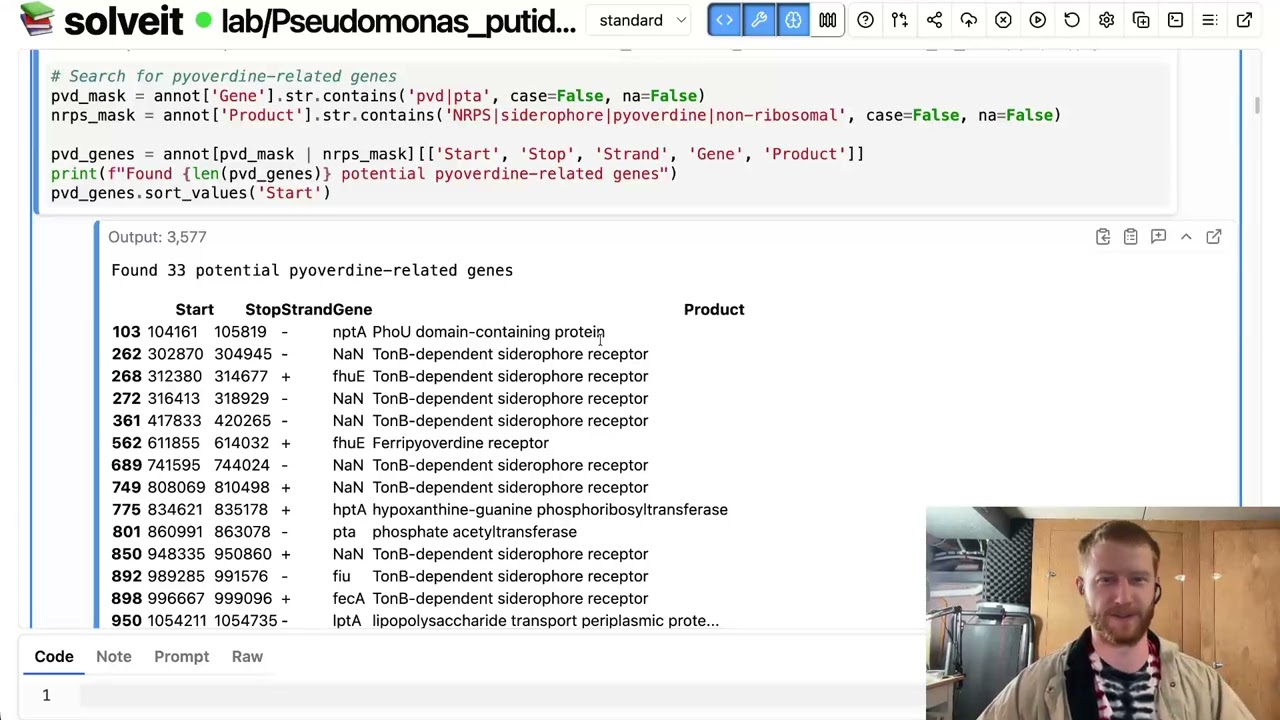
Task: Click the share nodes icon
Action: tap(934, 20)
